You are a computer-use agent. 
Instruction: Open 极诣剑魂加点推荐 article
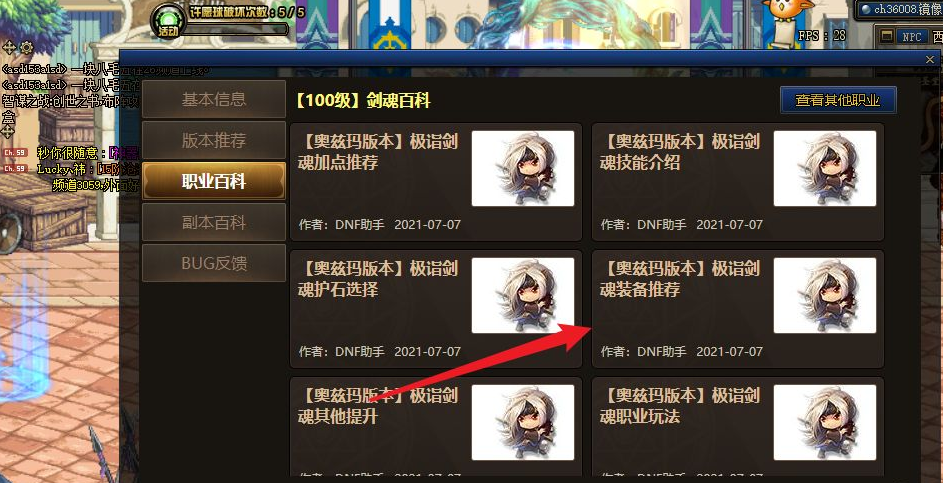point(436,182)
